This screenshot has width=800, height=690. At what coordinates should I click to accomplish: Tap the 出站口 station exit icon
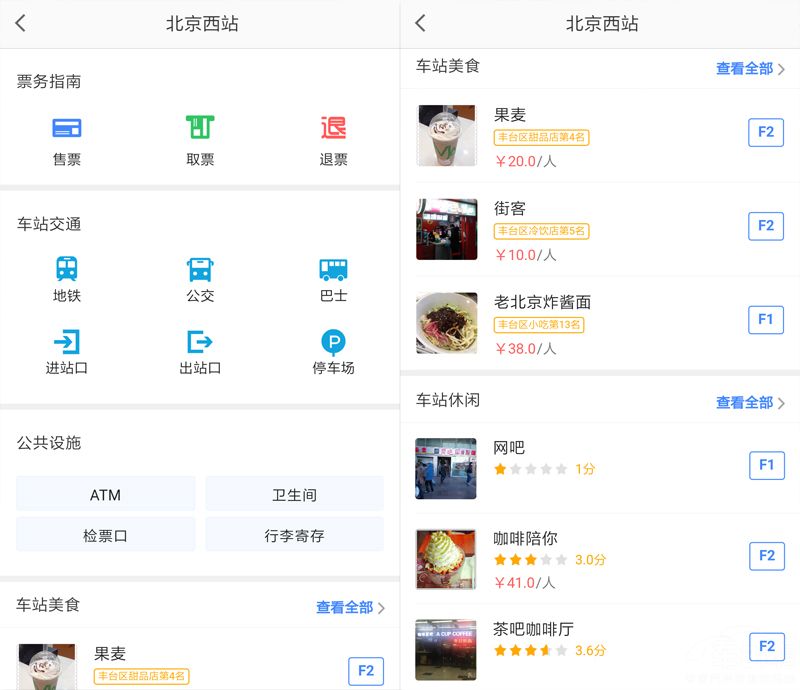click(200, 343)
